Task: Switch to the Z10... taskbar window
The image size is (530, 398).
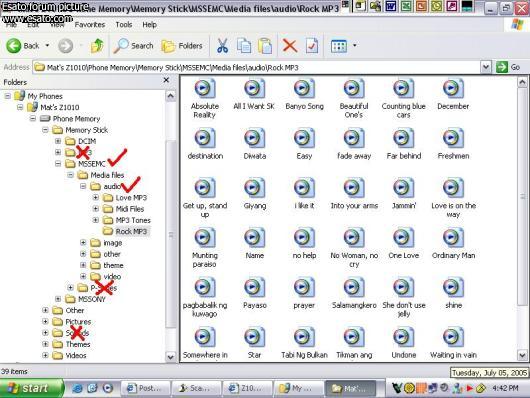Action: 247,388
